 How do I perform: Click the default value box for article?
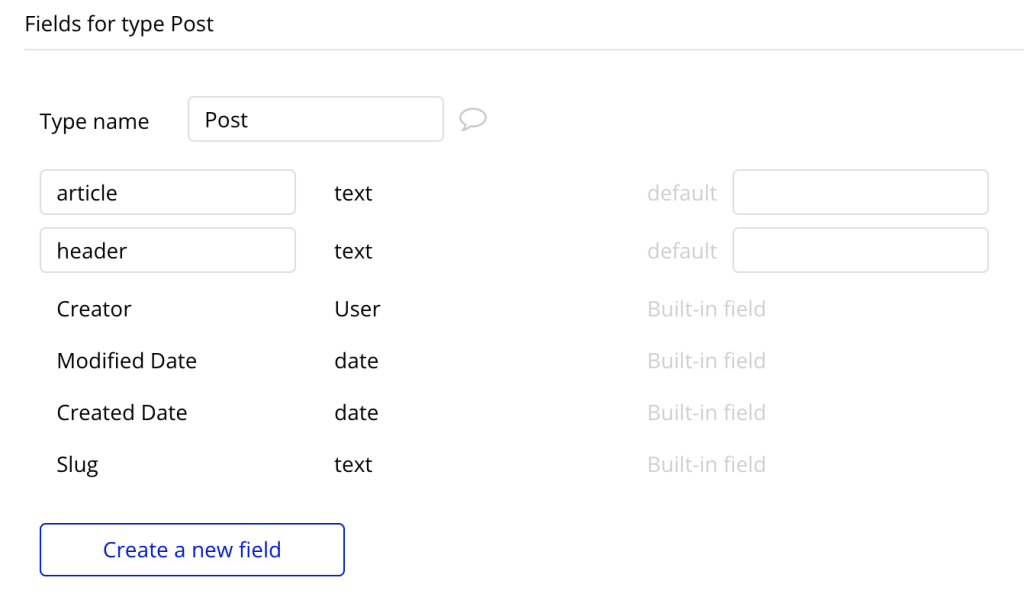coord(860,191)
